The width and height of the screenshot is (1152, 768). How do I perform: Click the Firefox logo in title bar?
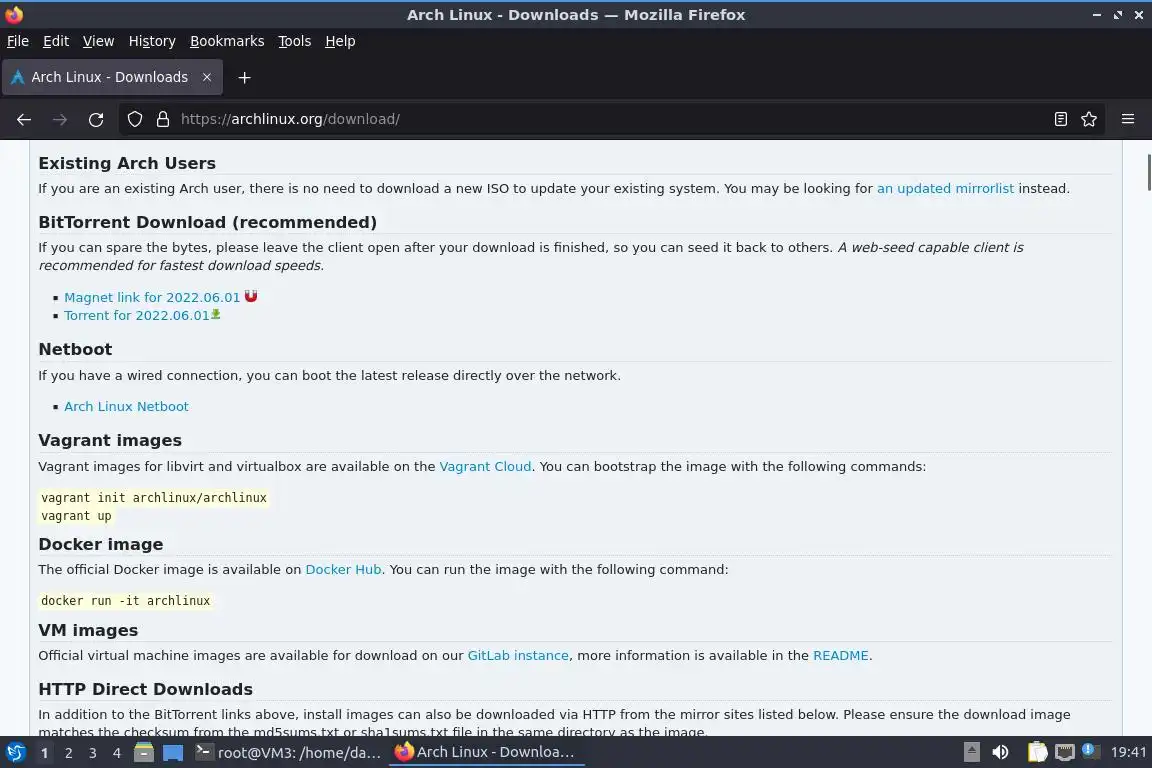click(14, 14)
